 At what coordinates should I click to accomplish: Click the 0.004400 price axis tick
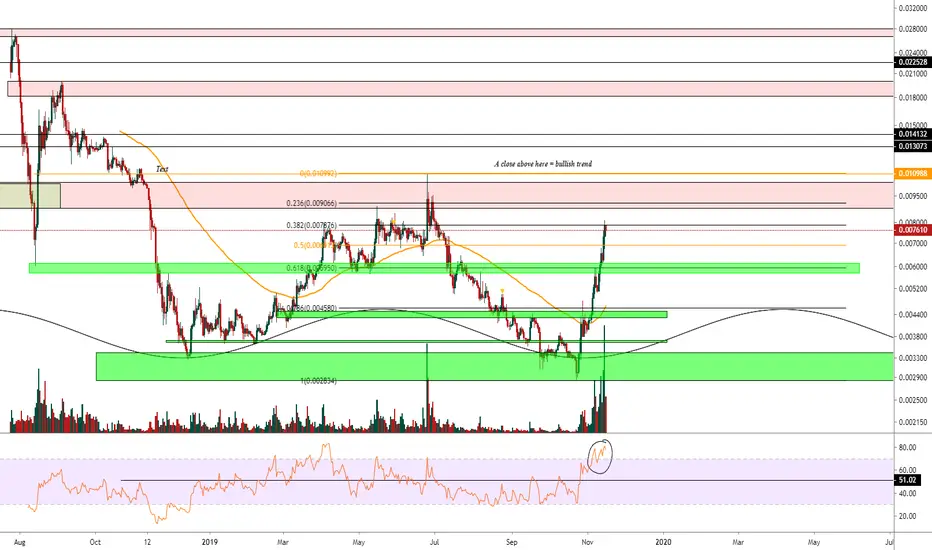[x=912, y=315]
